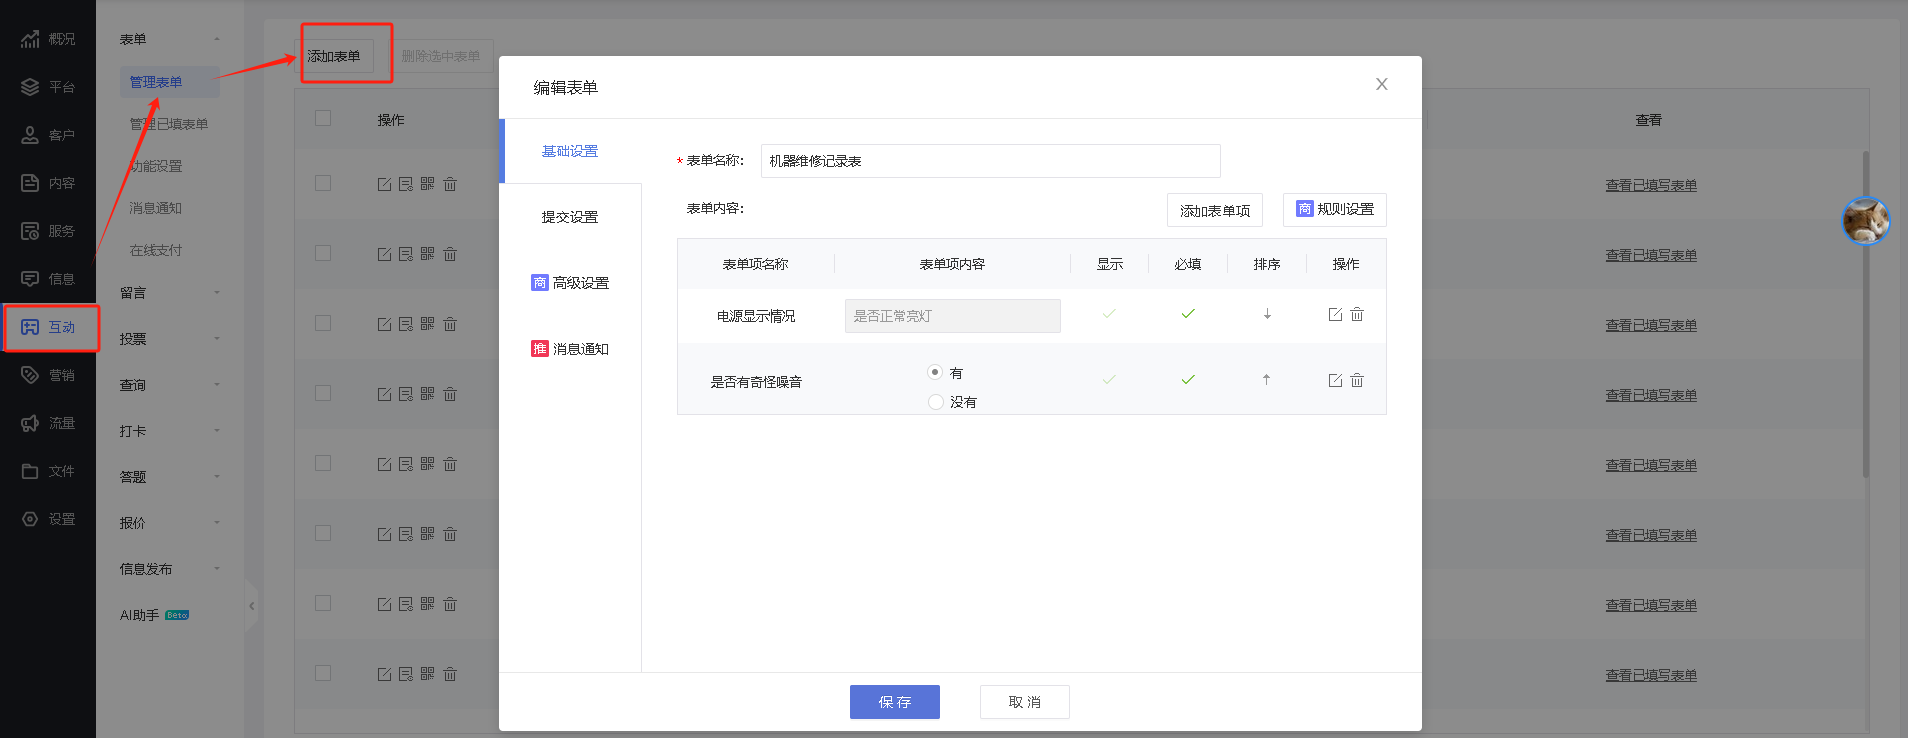The width and height of the screenshot is (1908, 738).
Task: Edit the 是否有奇怪噪音 form item
Action: point(1335,380)
